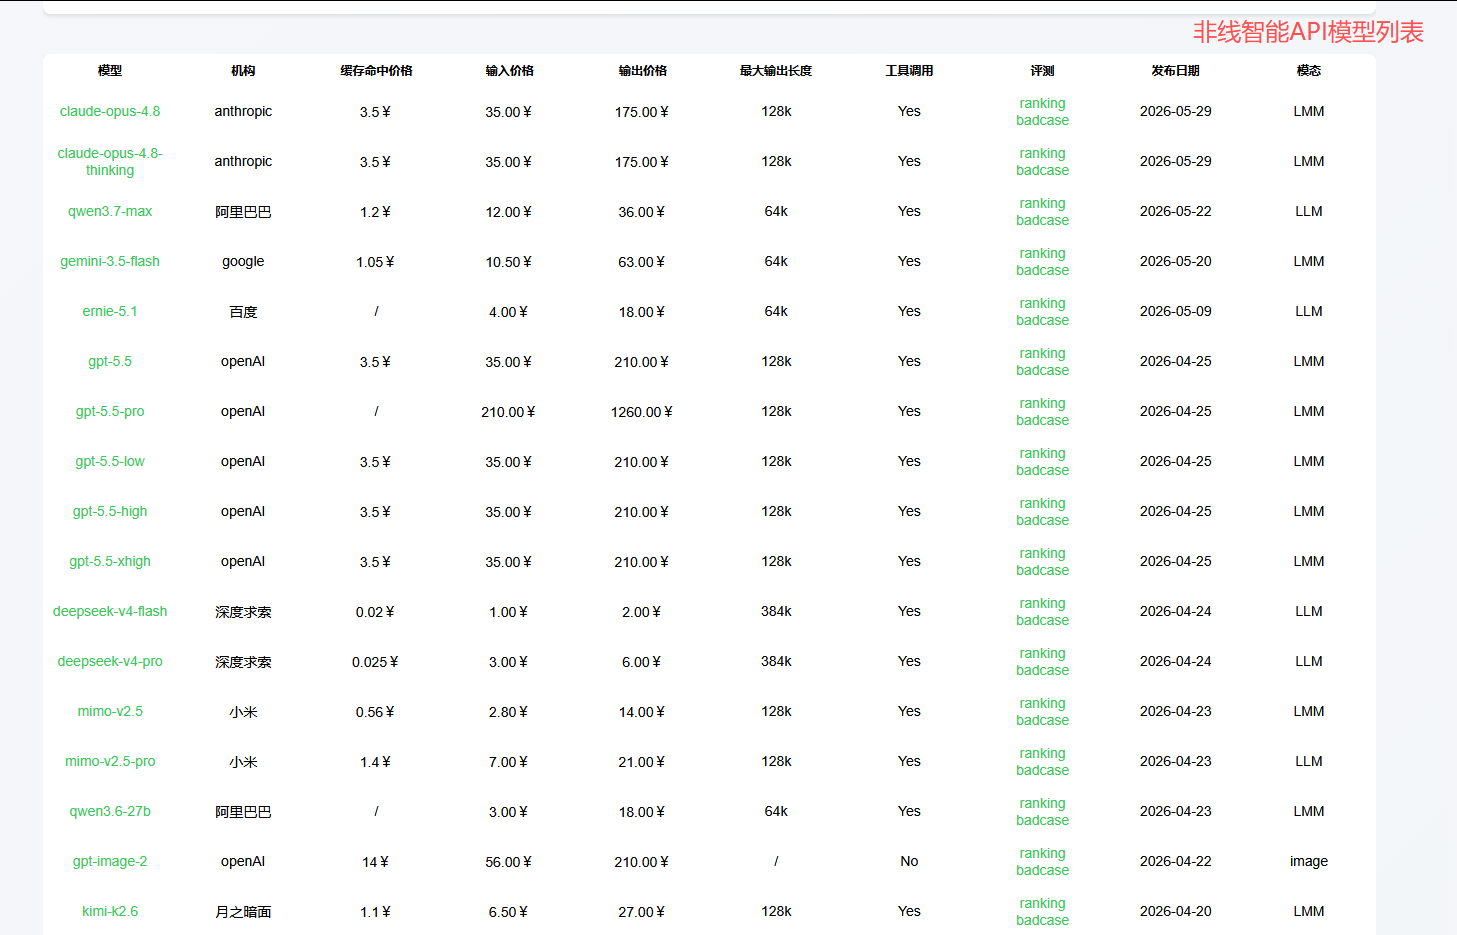Viewport: 1457px width, 935px height.
Task: Click the 缓存命中价格 column header
Action: point(376,71)
